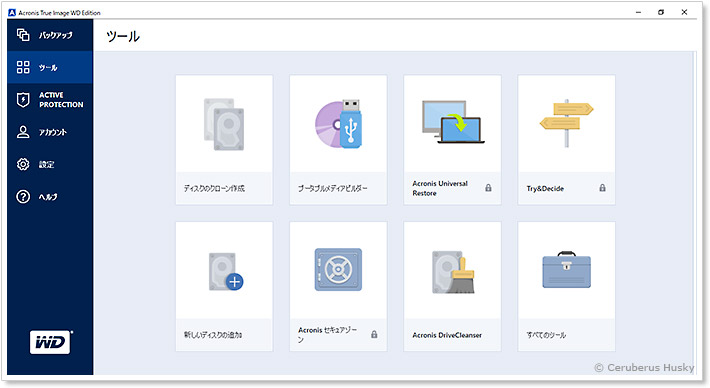Click the Acronis True Image WD Edition title
This screenshot has width=710, height=388.
[x=59, y=13]
